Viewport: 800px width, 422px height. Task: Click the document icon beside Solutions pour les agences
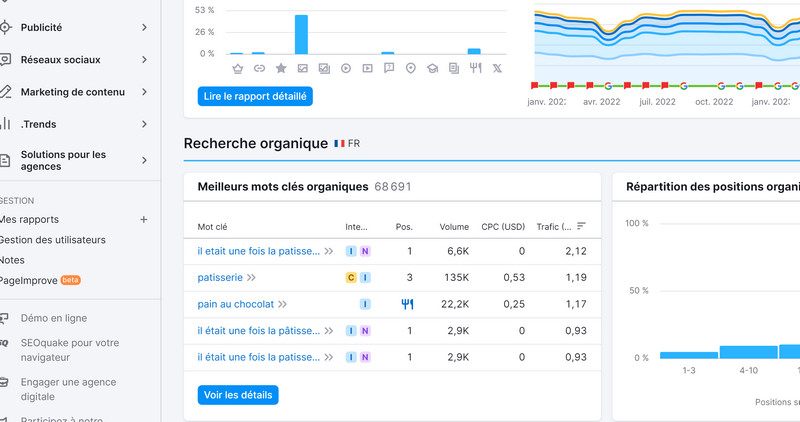[x=5, y=160]
